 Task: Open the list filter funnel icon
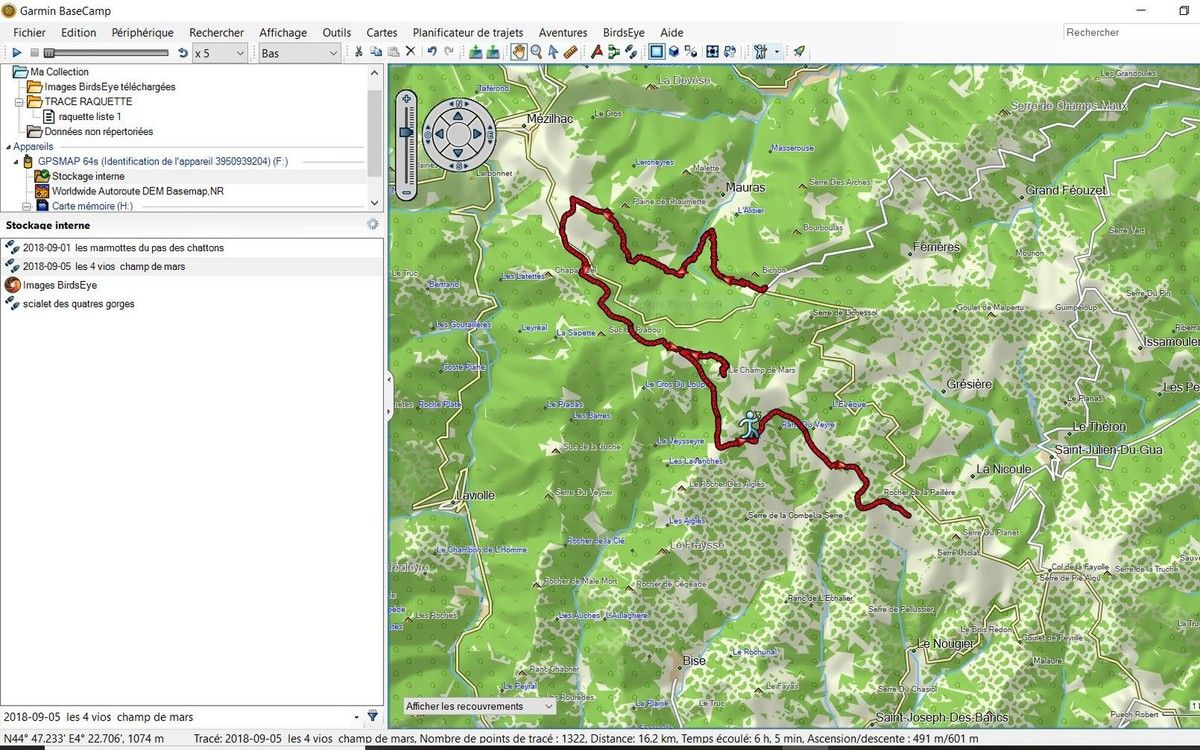[373, 716]
